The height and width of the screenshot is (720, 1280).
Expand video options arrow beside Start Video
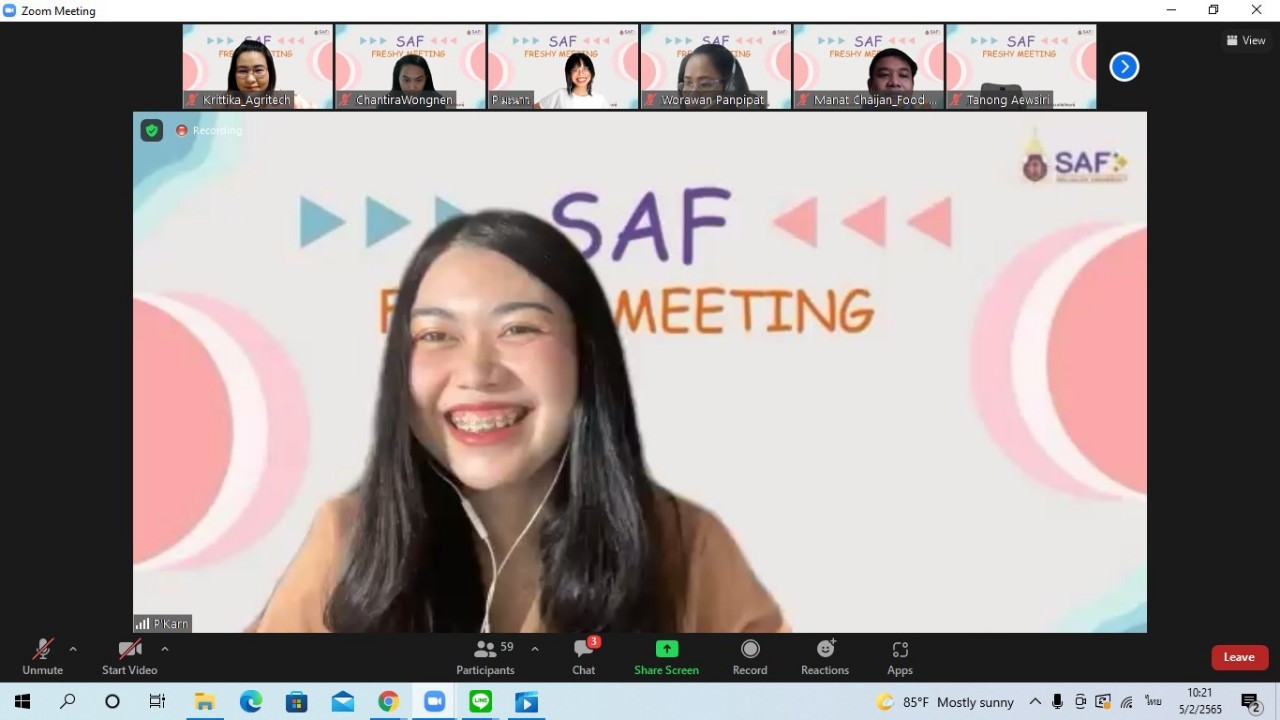click(x=165, y=649)
